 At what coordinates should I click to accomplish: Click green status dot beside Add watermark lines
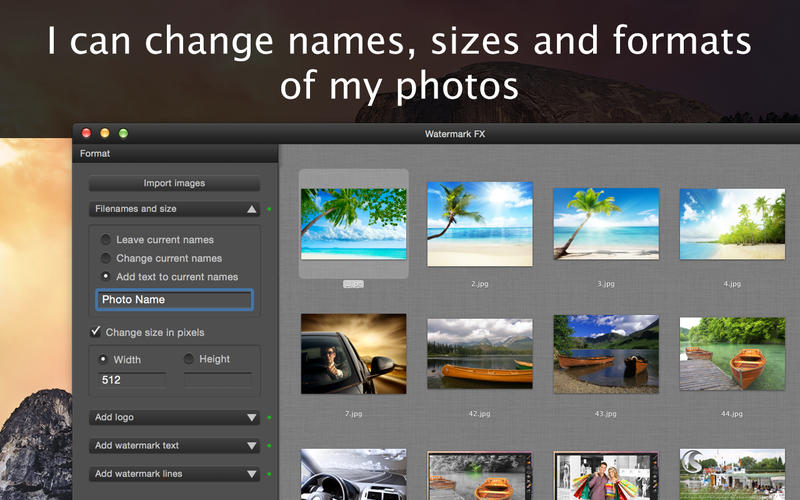click(269, 474)
